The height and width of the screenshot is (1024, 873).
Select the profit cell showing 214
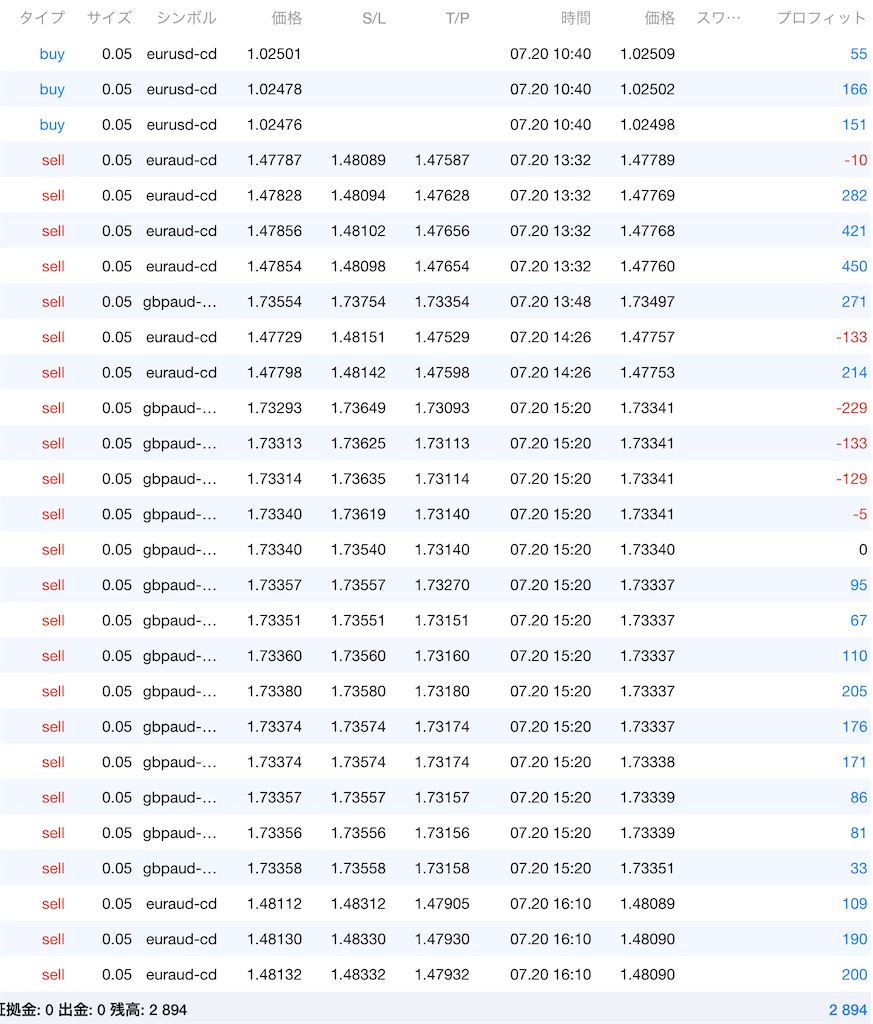click(854, 372)
